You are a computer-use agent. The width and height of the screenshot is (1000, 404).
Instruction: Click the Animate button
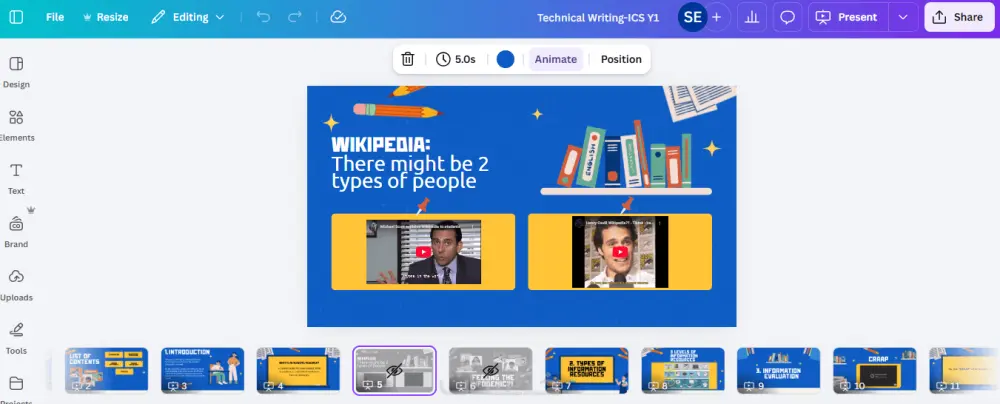(555, 59)
